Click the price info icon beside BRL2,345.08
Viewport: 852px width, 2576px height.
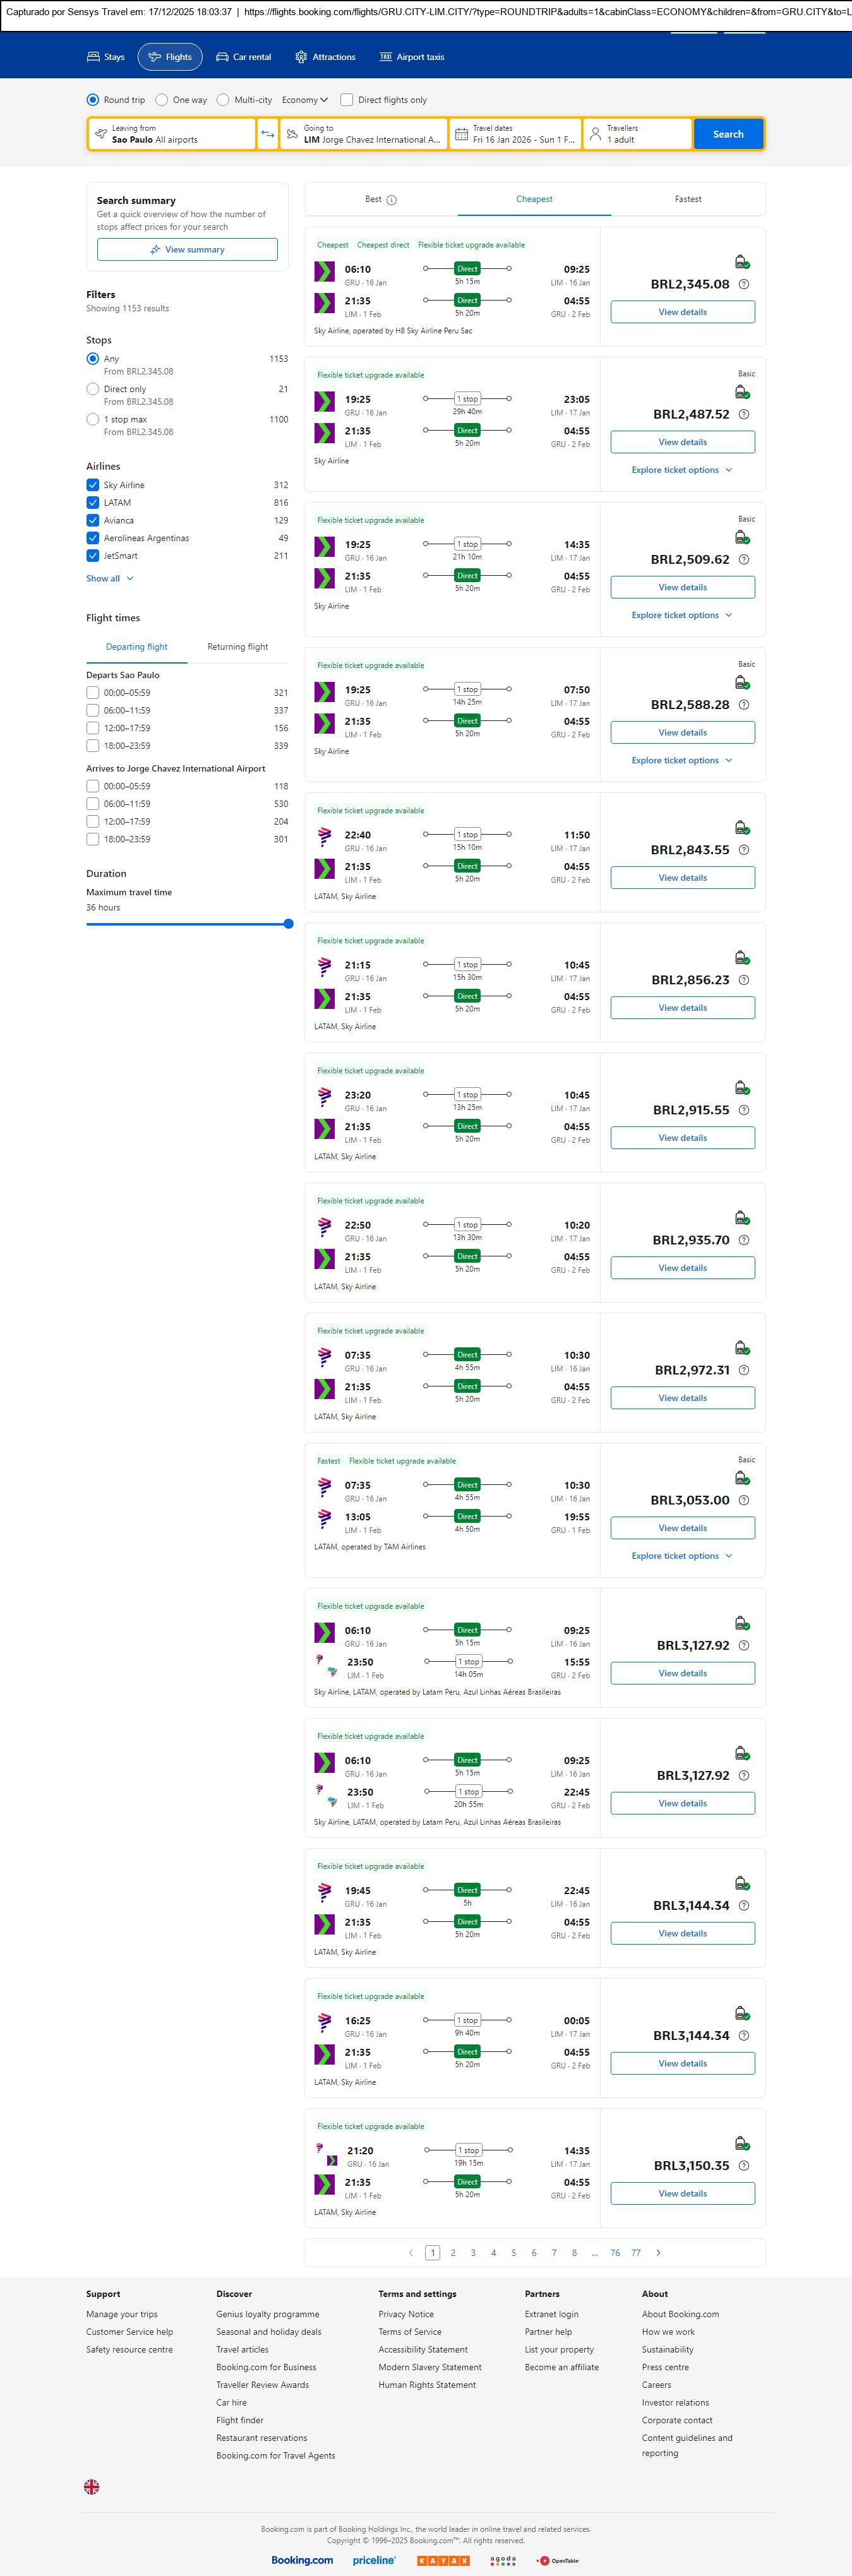click(x=743, y=285)
